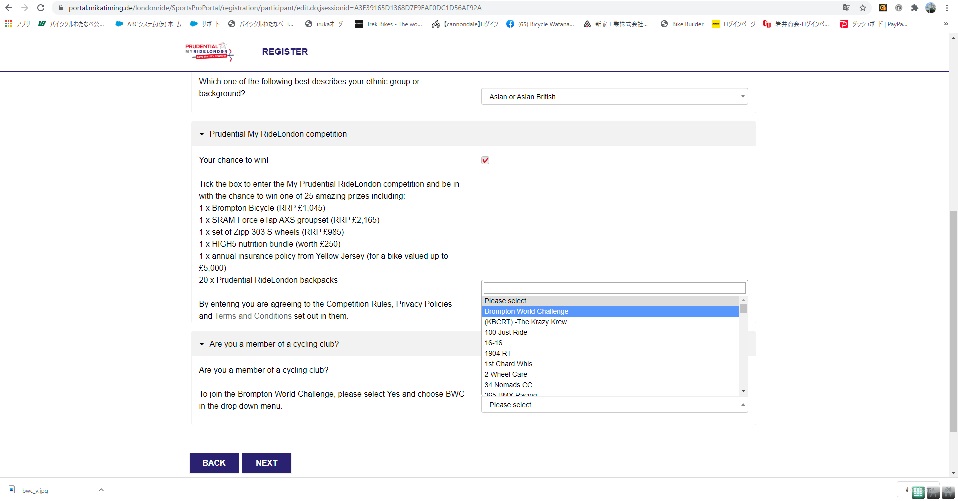Click the URL in the address bar

coord(275,8)
